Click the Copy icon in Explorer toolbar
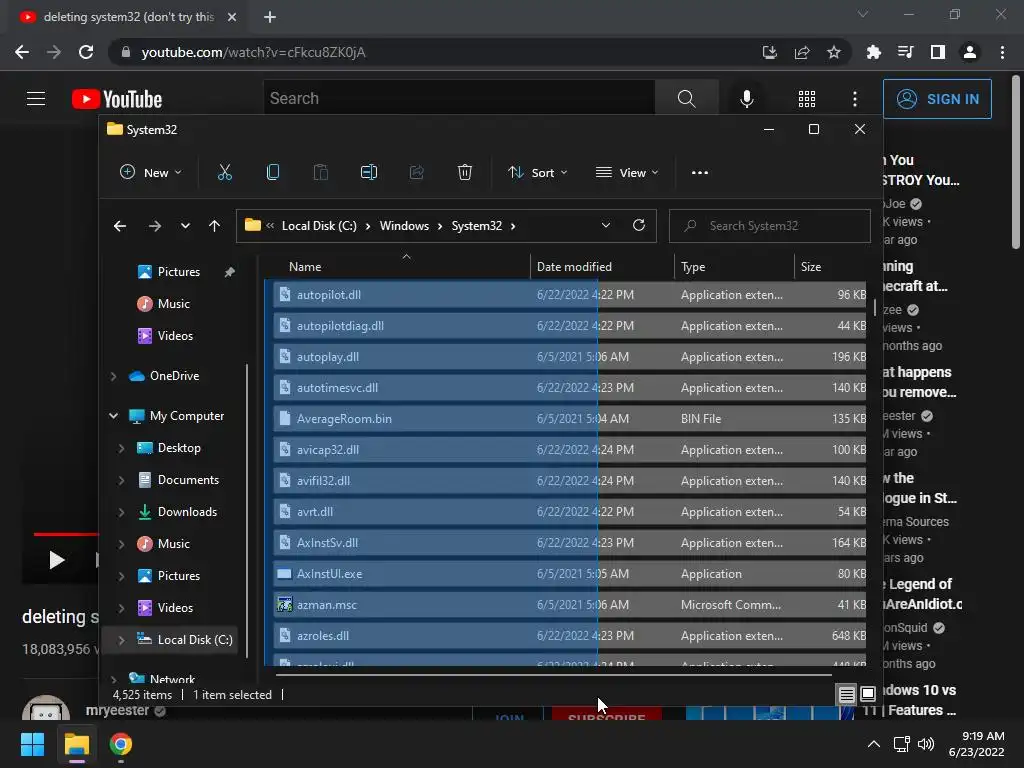 273,172
